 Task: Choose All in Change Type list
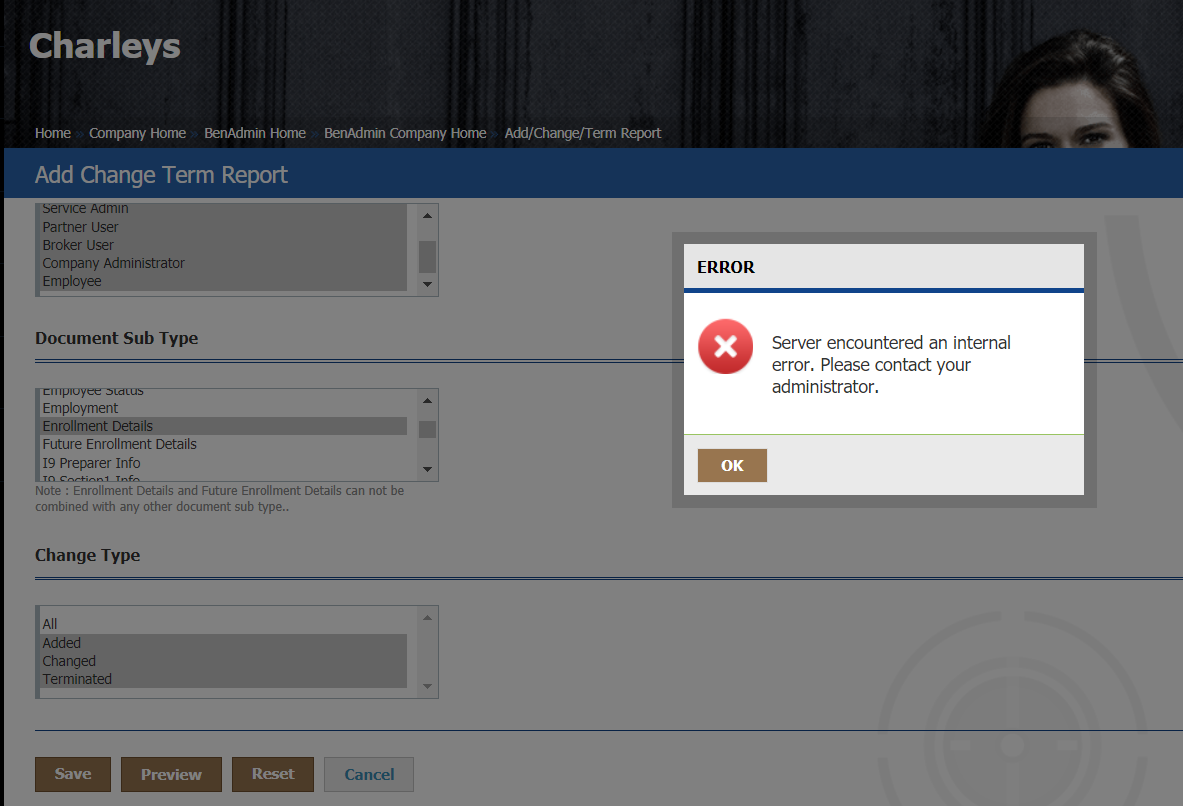50,624
